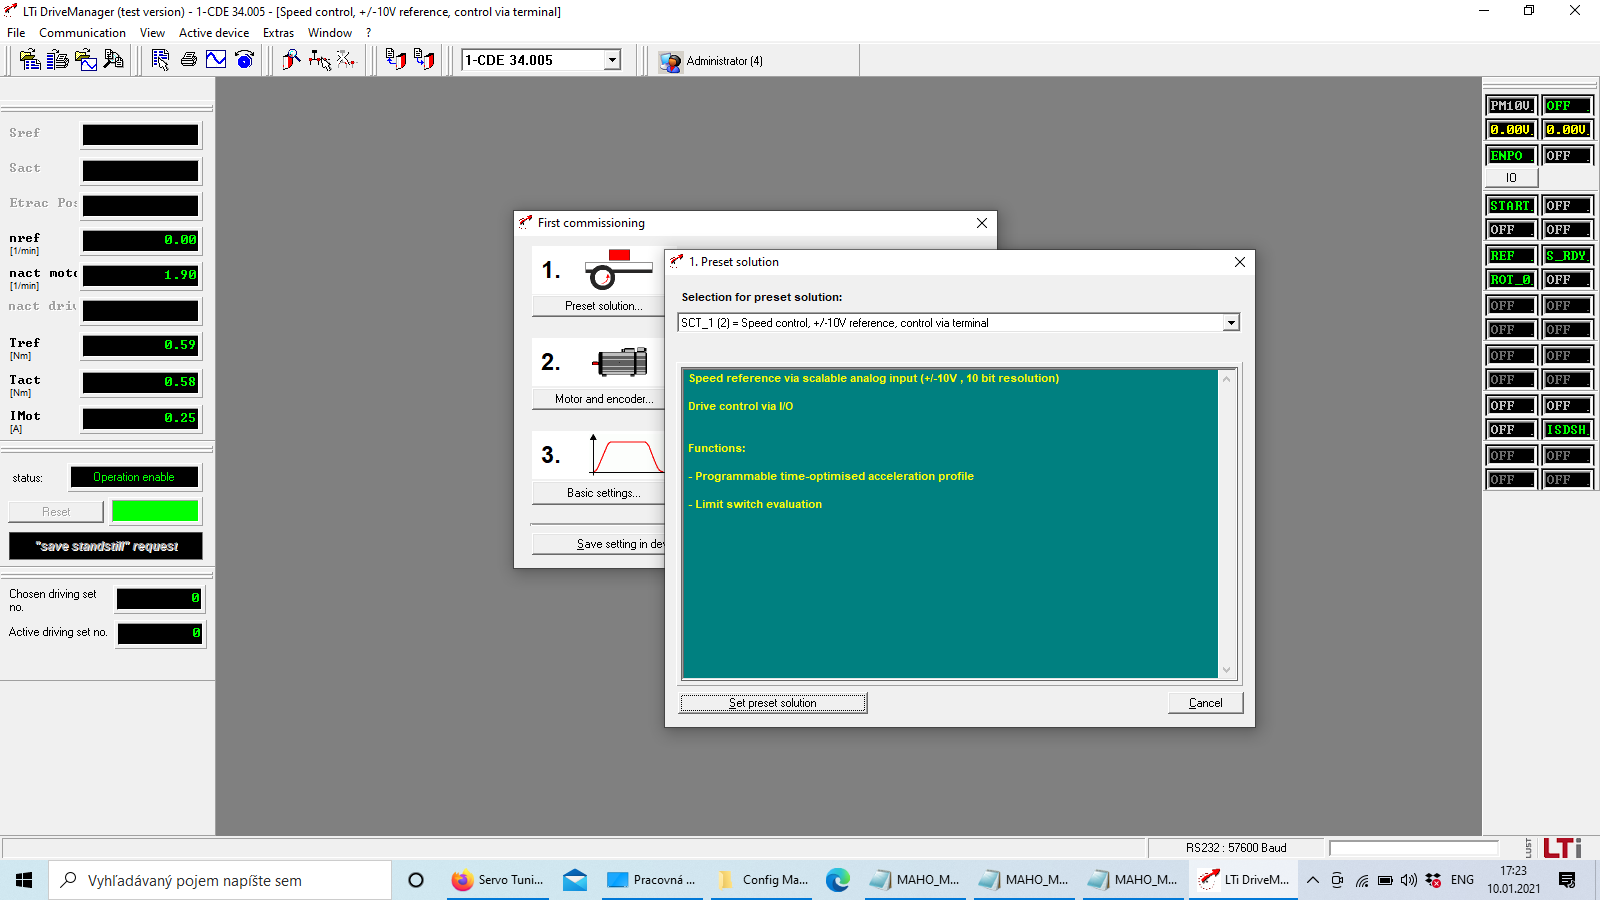
Task: Toggle the ISDSH indicator
Action: 1567,429
